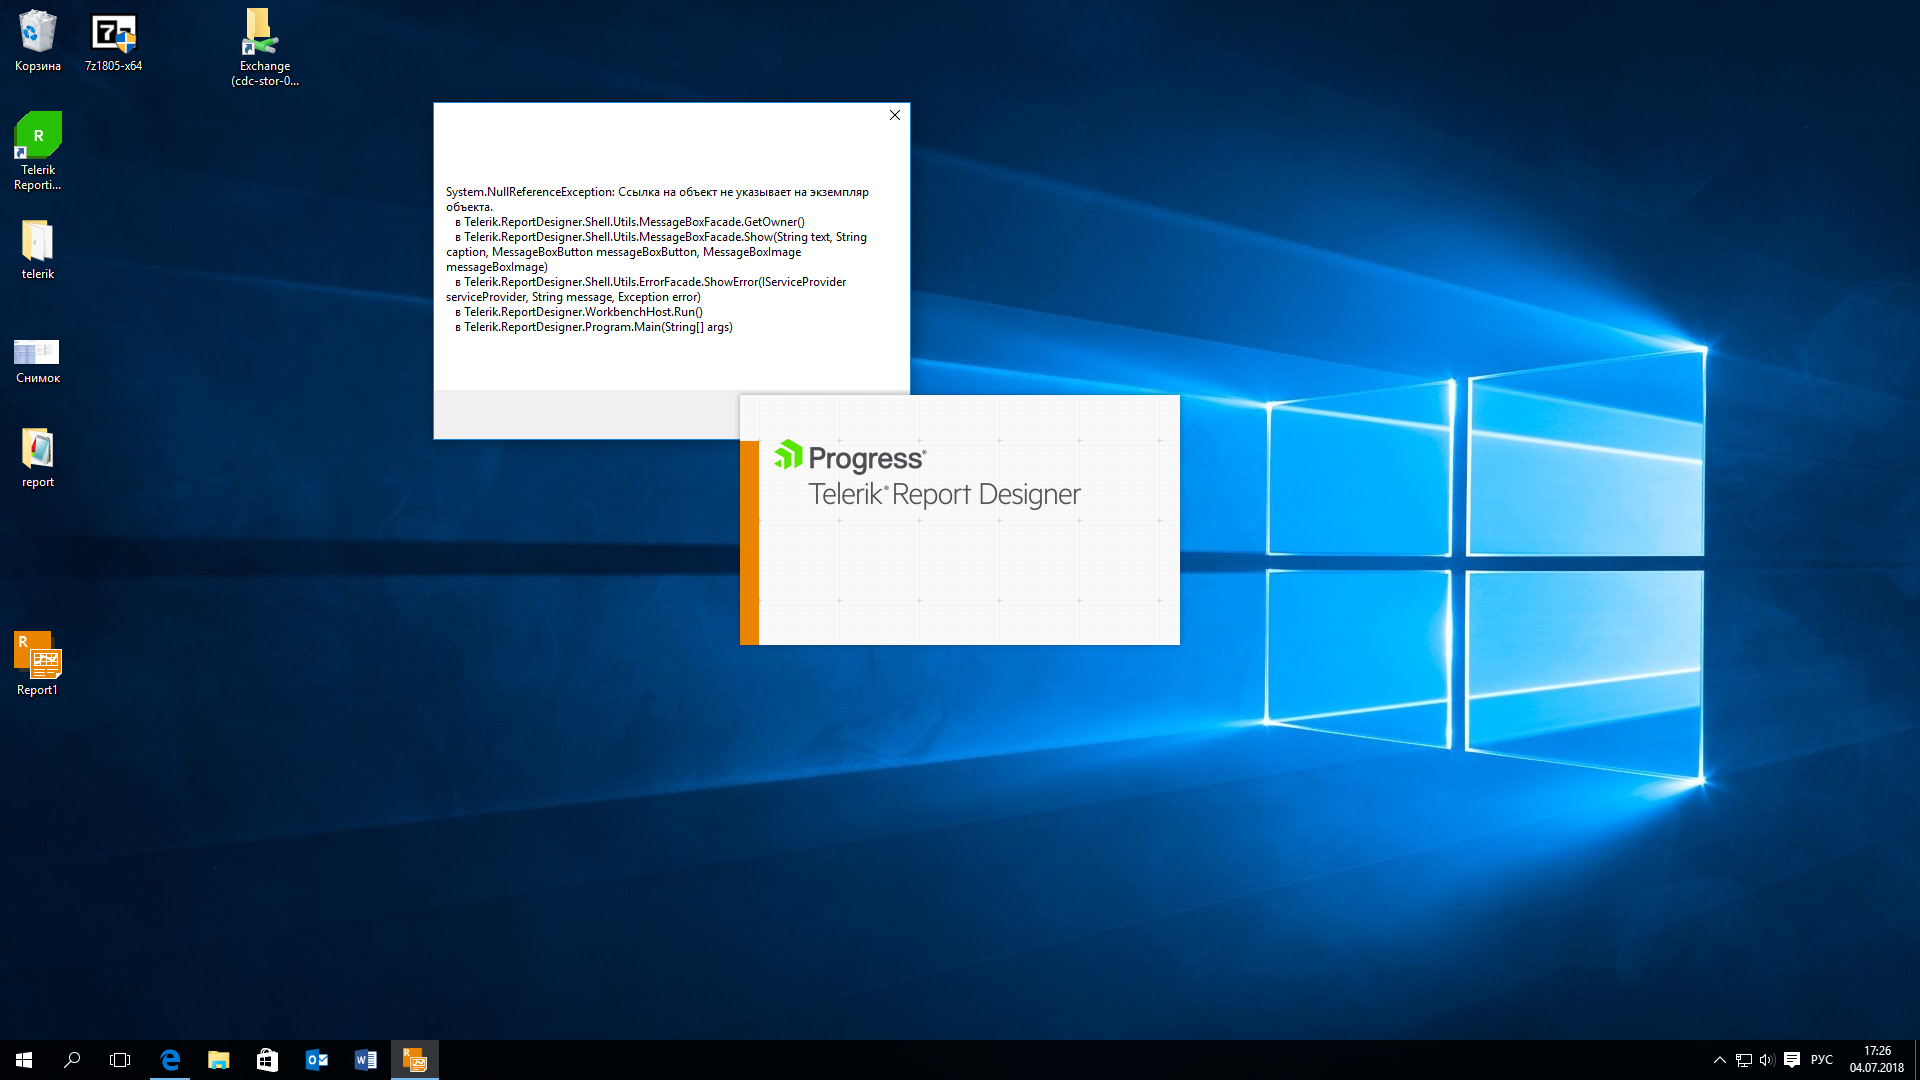The height and width of the screenshot is (1080, 1920).
Task: Open Outlook from the taskbar
Action: click(316, 1060)
